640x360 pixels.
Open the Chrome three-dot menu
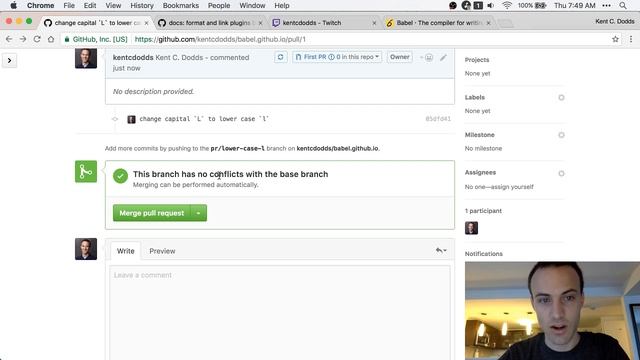click(631, 39)
